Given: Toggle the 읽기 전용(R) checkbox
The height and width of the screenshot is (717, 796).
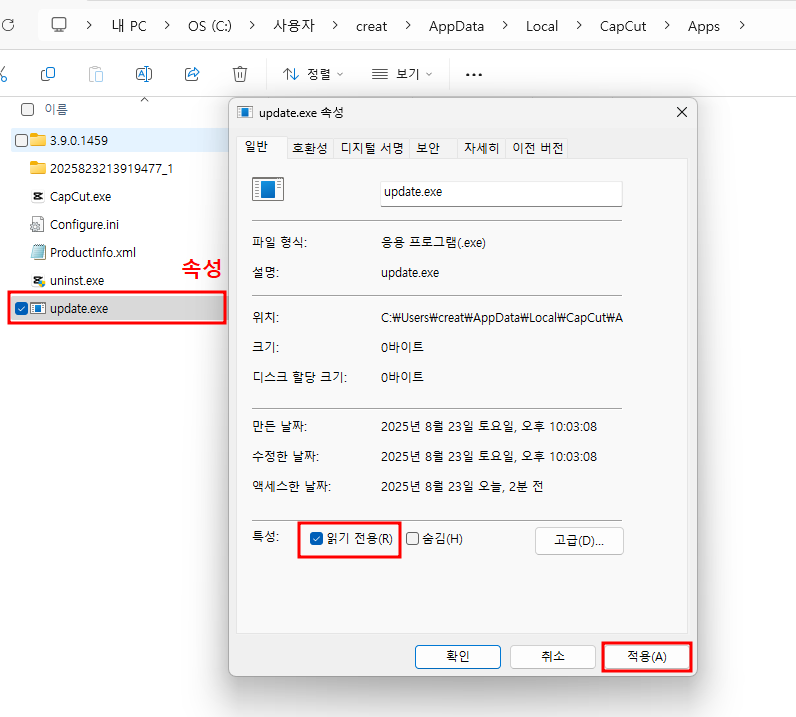Looking at the screenshot, I should click(x=316, y=538).
